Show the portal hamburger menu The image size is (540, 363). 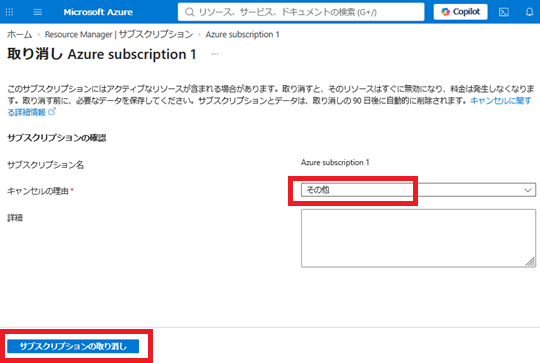[x=38, y=12]
